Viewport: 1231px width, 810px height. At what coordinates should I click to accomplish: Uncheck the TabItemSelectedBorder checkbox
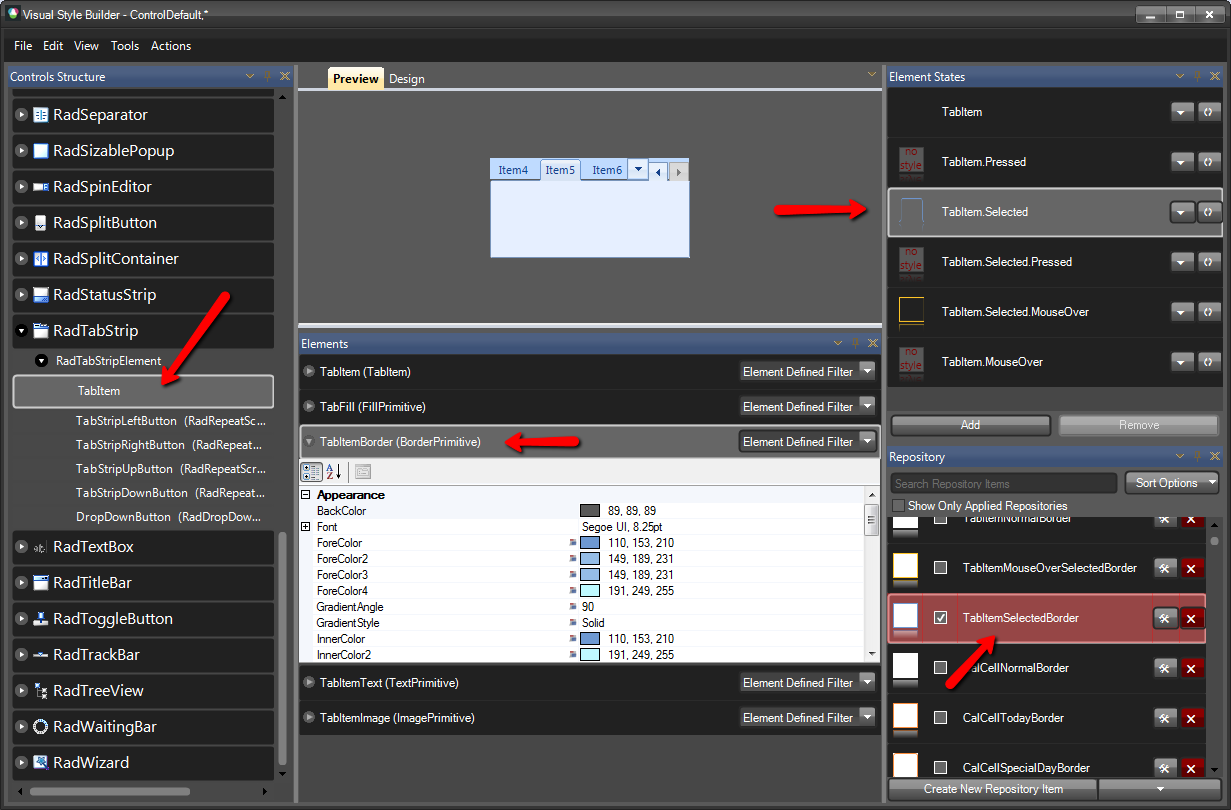pyautogui.click(x=940, y=618)
